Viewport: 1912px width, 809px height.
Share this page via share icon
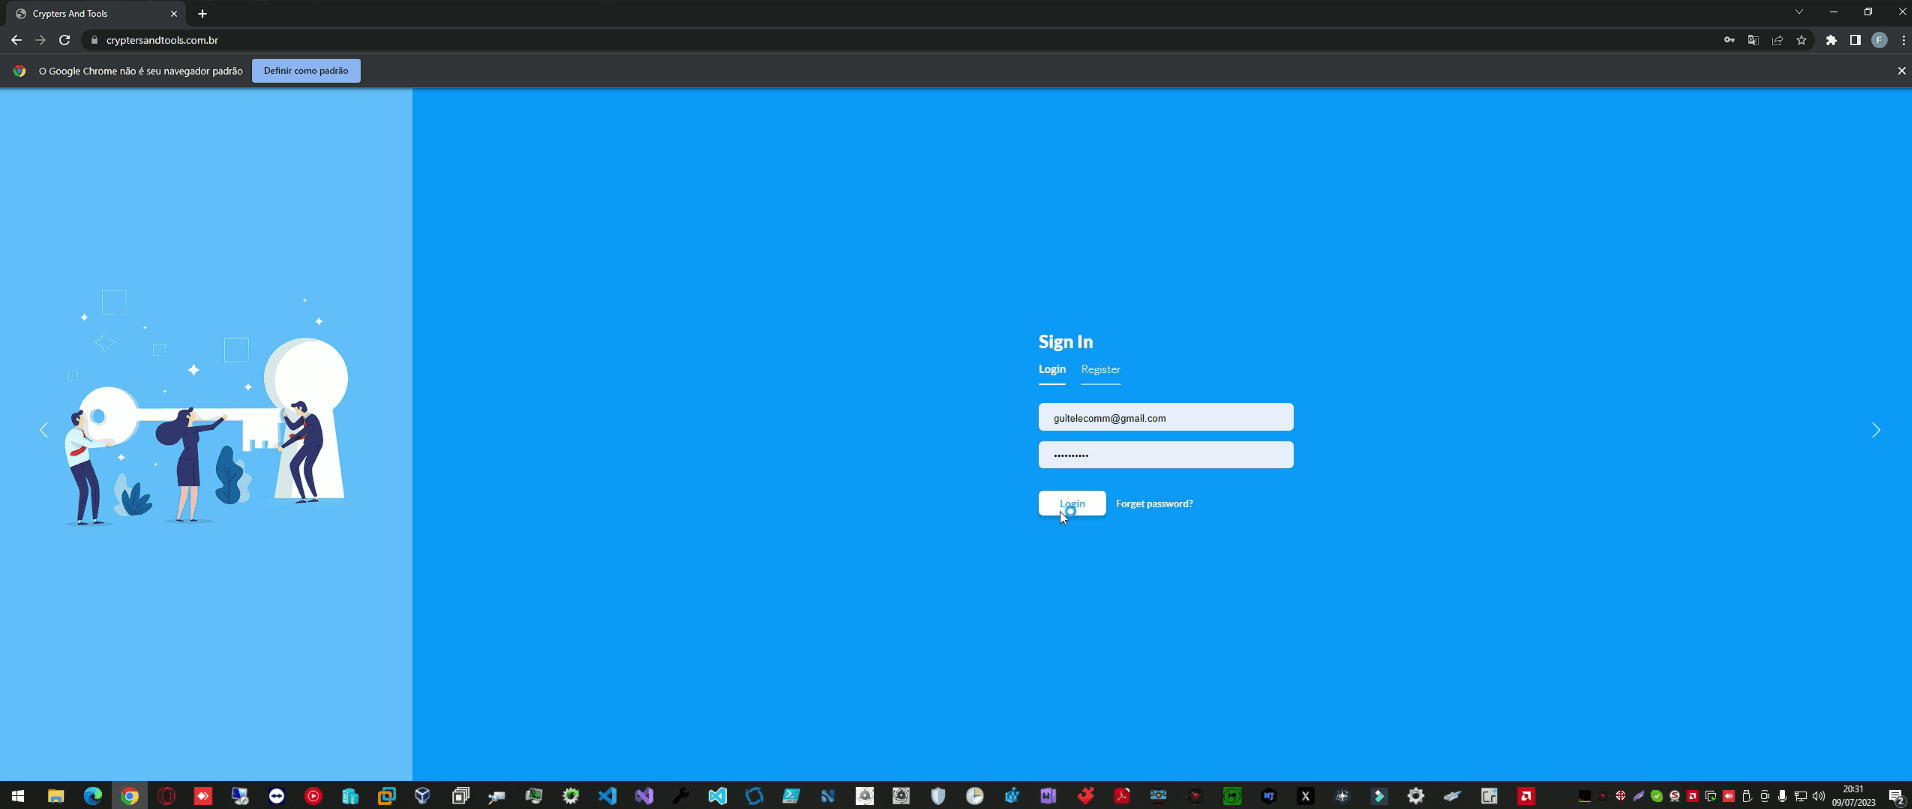[1777, 40]
